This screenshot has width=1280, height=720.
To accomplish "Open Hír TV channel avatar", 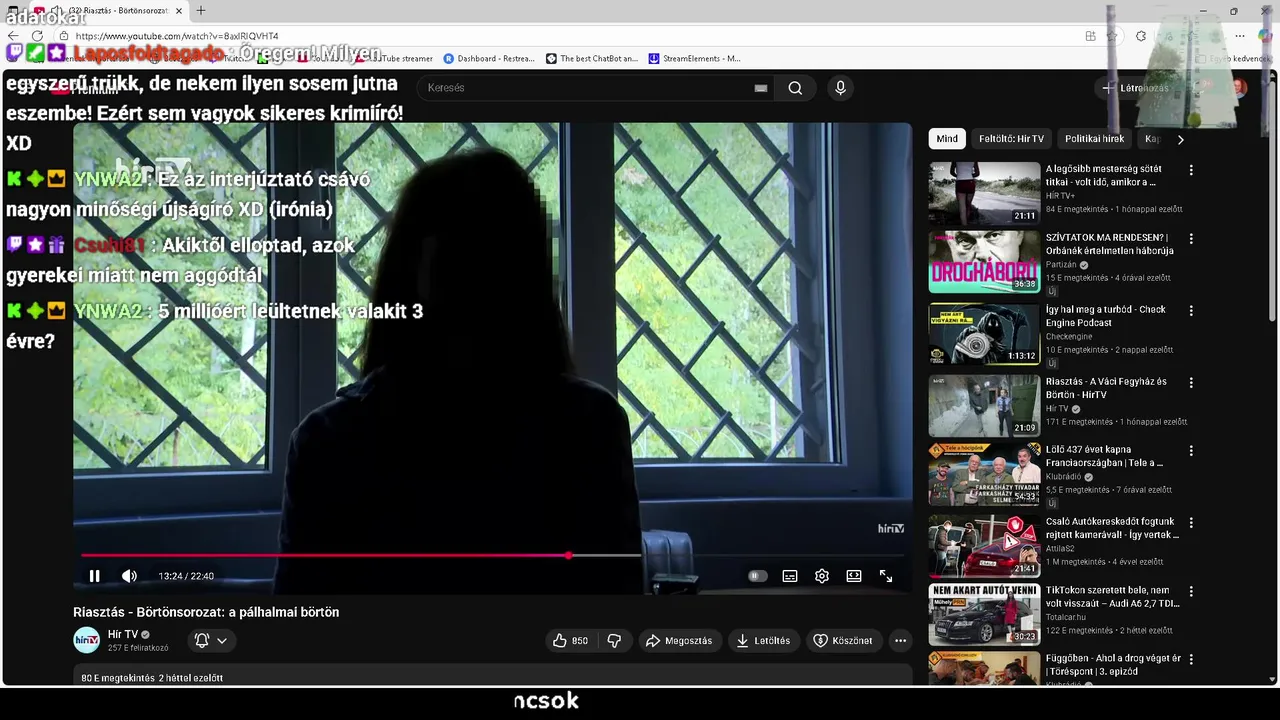I will (x=87, y=640).
